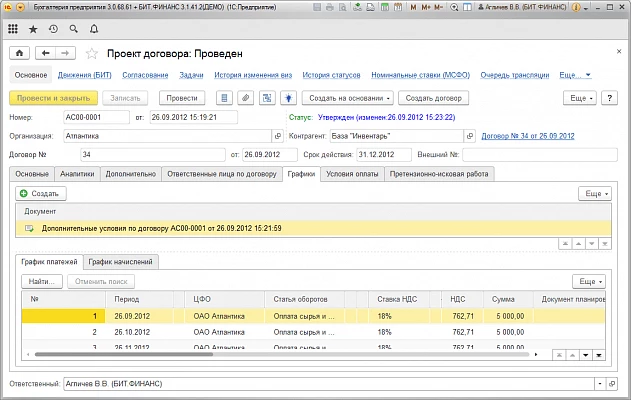Open document movements report icon
The width and height of the screenshot is (631, 400).
pyautogui.click(x=224, y=98)
